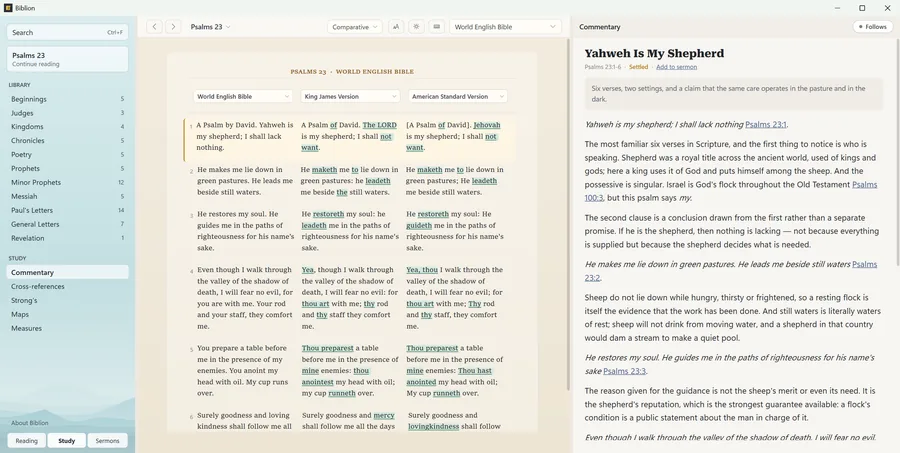Click highlighted "Jehovah" in American Standard verse 1
This screenshot has width=900, height=453.
[487, 125]
